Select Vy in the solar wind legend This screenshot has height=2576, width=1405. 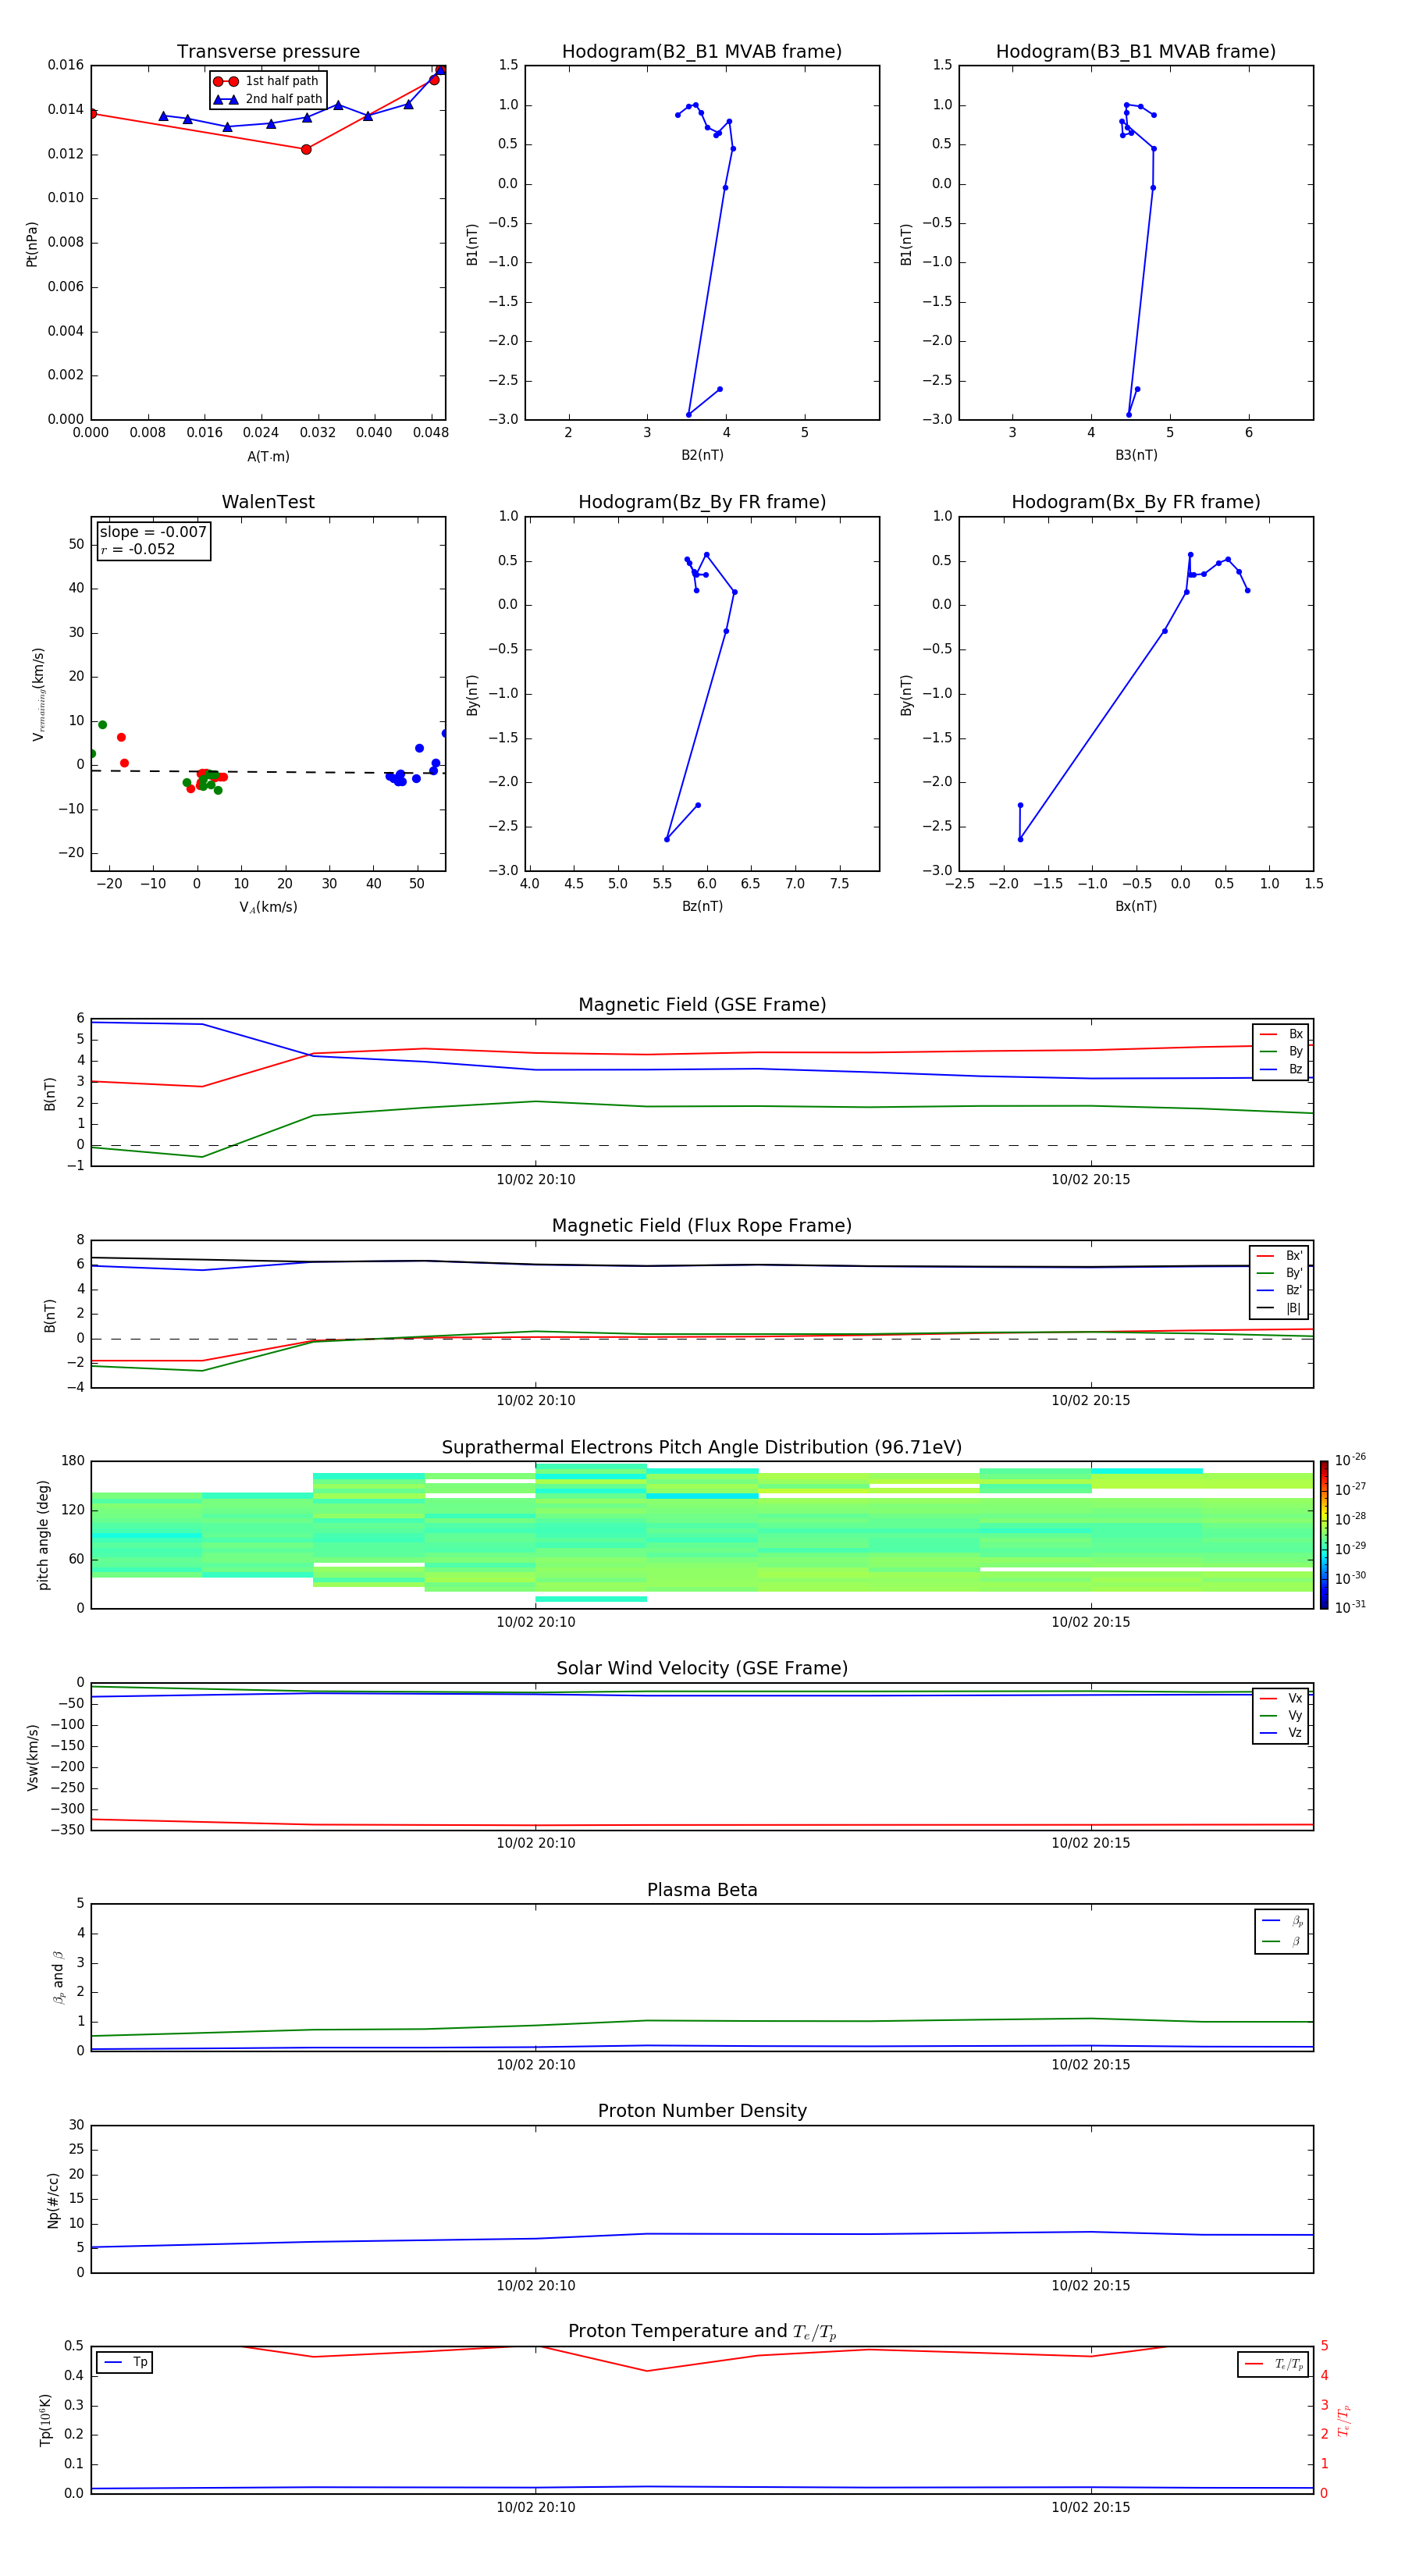coord(1281,1716)
